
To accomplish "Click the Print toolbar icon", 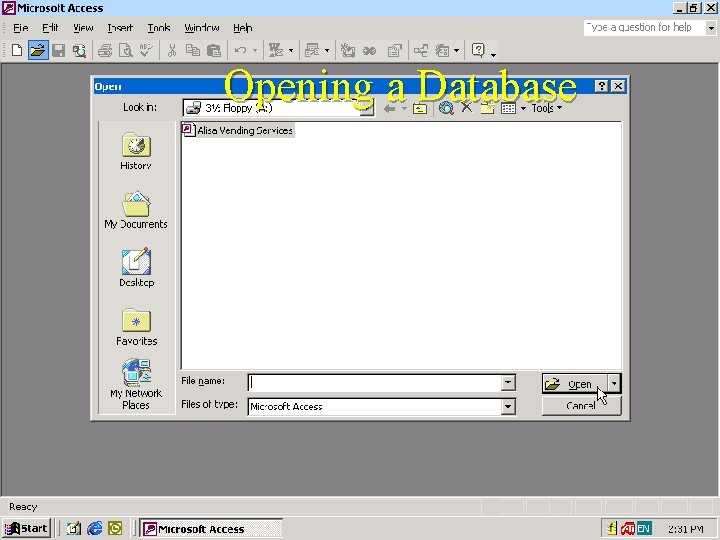I will 105,50.
